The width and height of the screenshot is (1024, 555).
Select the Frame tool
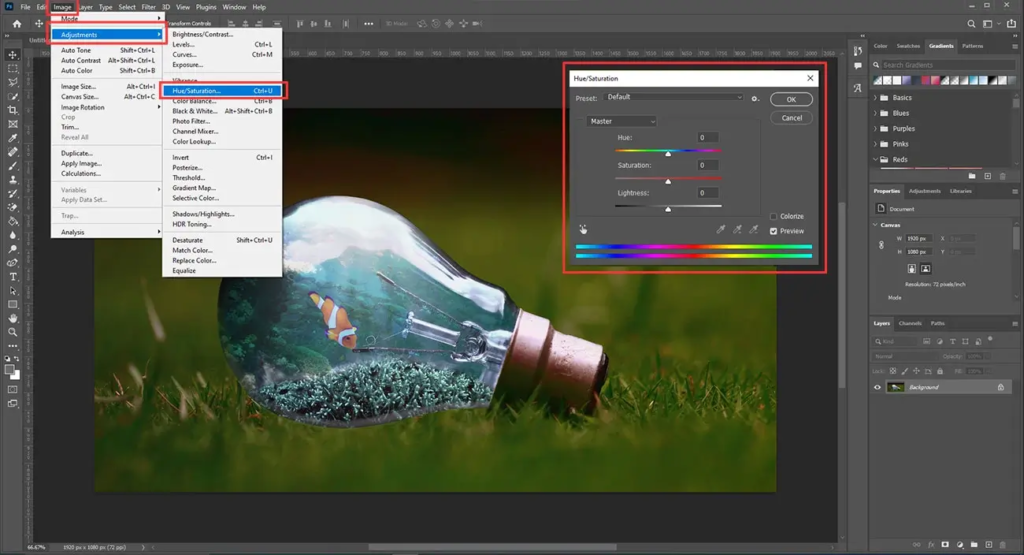click(12, 124)
